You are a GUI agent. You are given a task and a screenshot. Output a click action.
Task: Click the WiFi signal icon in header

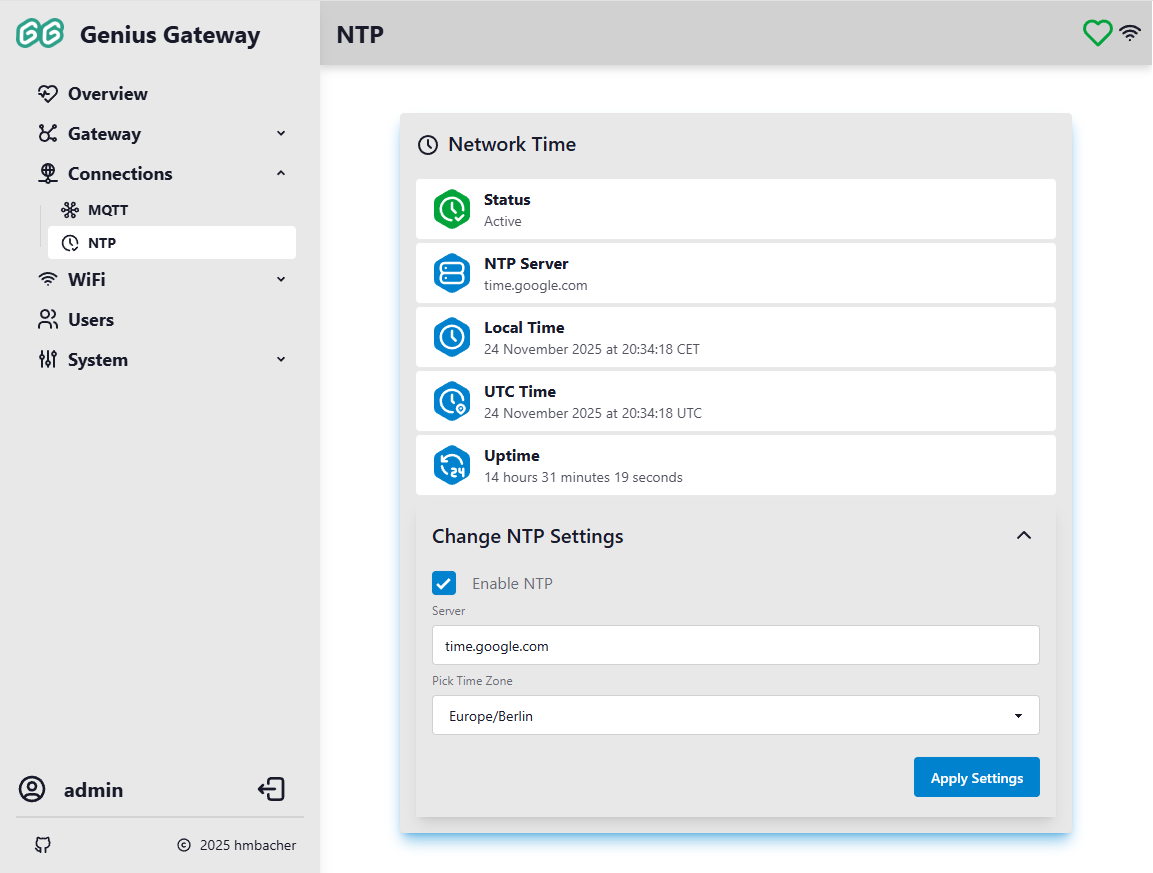(x=1130, y=33)
